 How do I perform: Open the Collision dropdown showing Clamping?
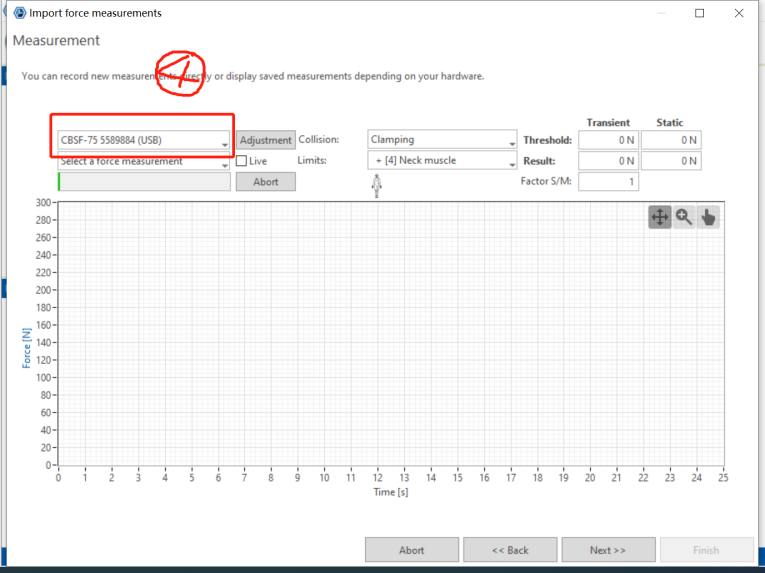coord(441,140)
